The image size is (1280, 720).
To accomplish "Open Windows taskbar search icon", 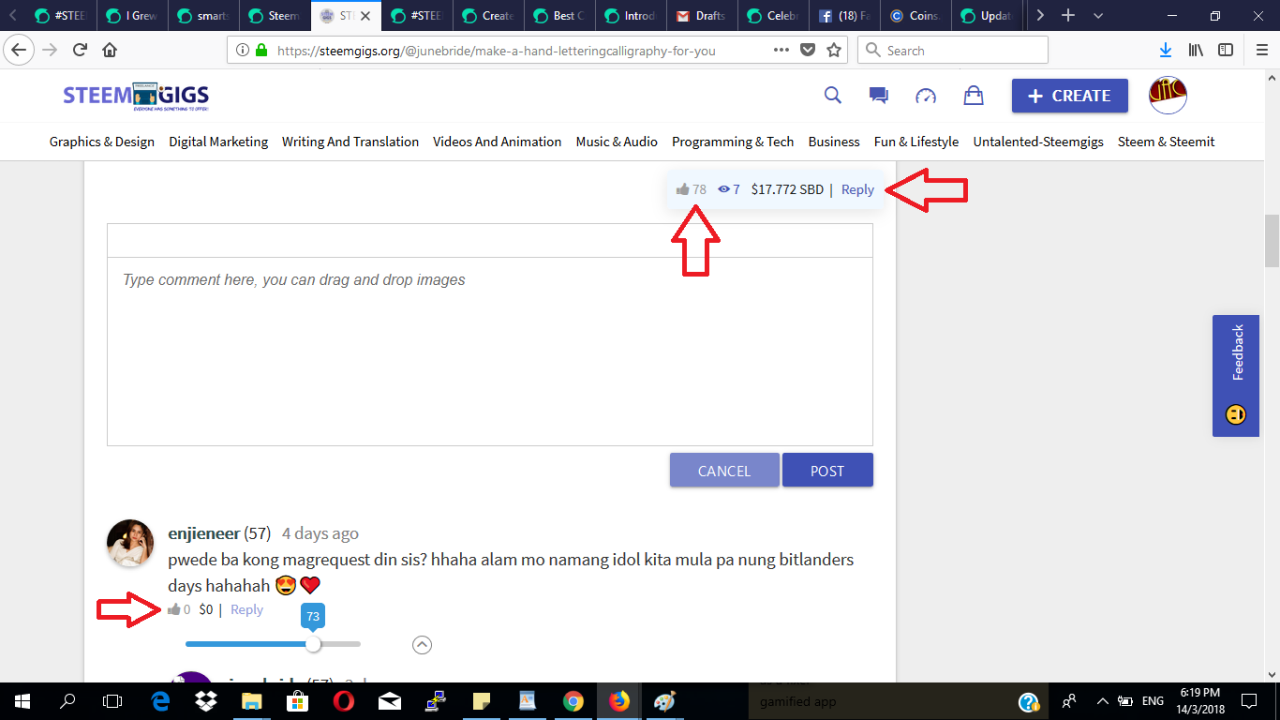I will (68, 701).
